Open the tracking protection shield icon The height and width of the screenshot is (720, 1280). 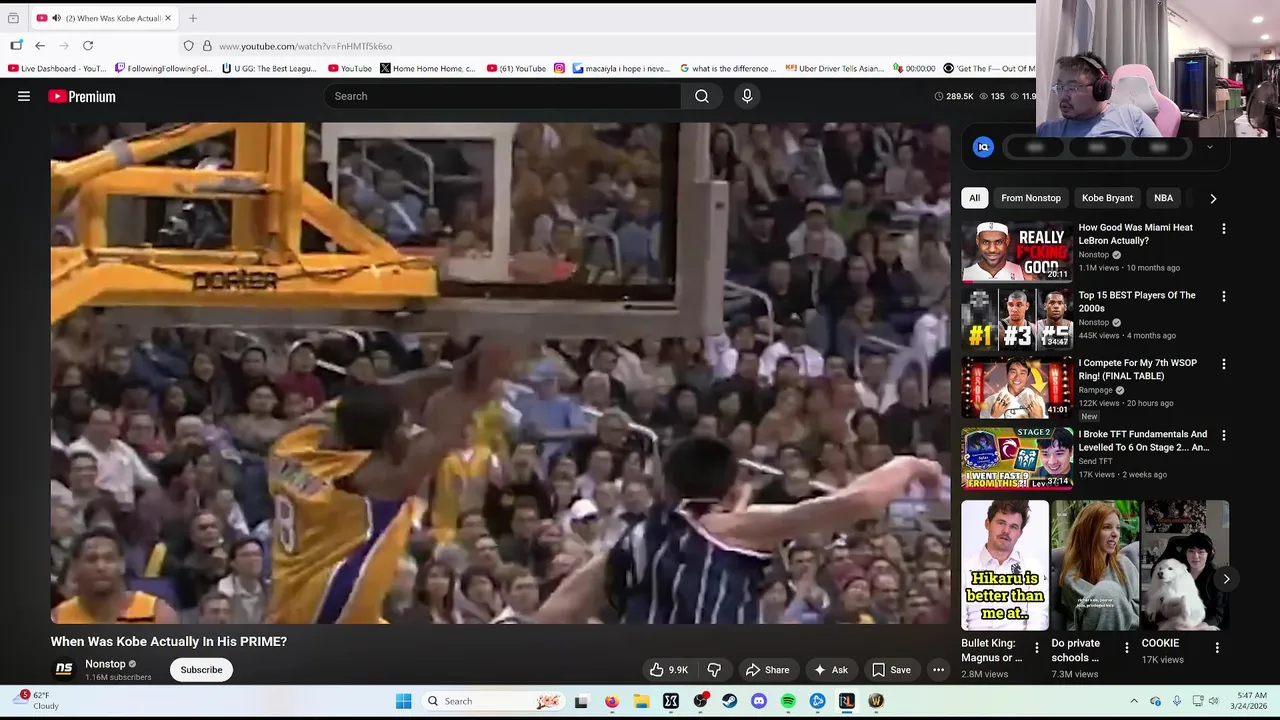[188, 46]
